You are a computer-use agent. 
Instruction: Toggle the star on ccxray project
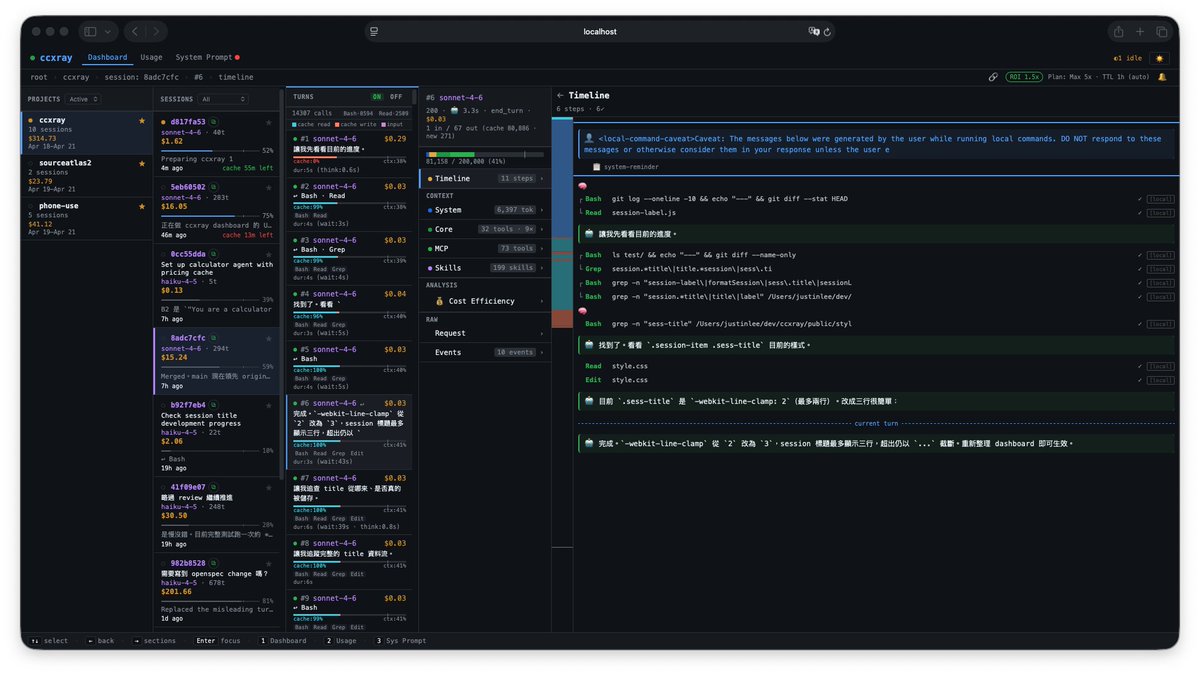[142, 121]
